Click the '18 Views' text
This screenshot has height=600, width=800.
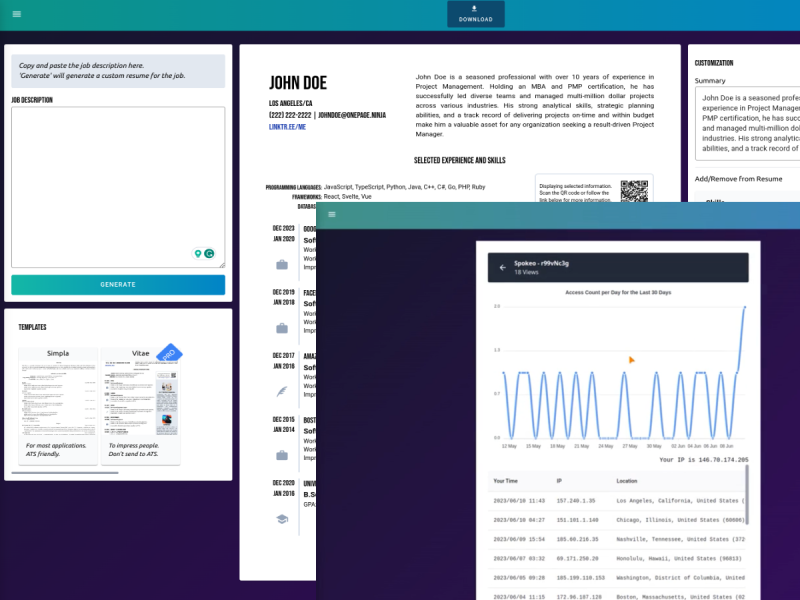[526, 272]
